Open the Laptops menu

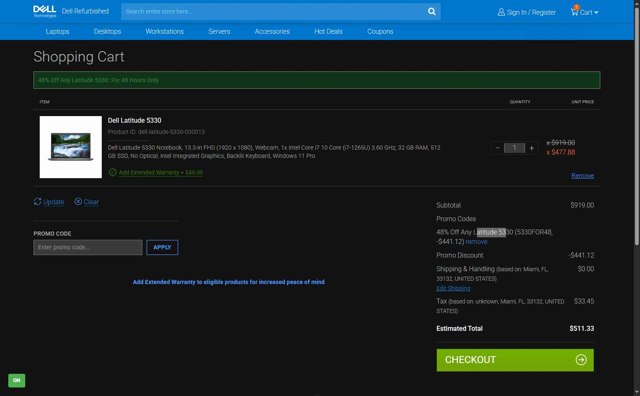[x=57, y=31]
